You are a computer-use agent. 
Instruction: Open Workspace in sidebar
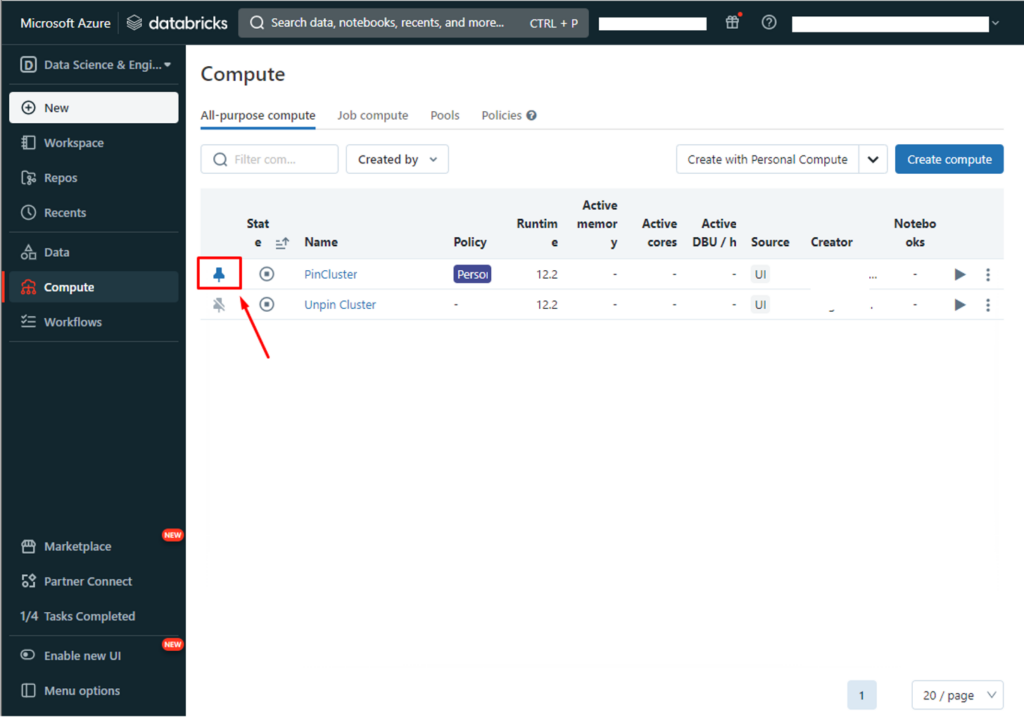[93, 142]
